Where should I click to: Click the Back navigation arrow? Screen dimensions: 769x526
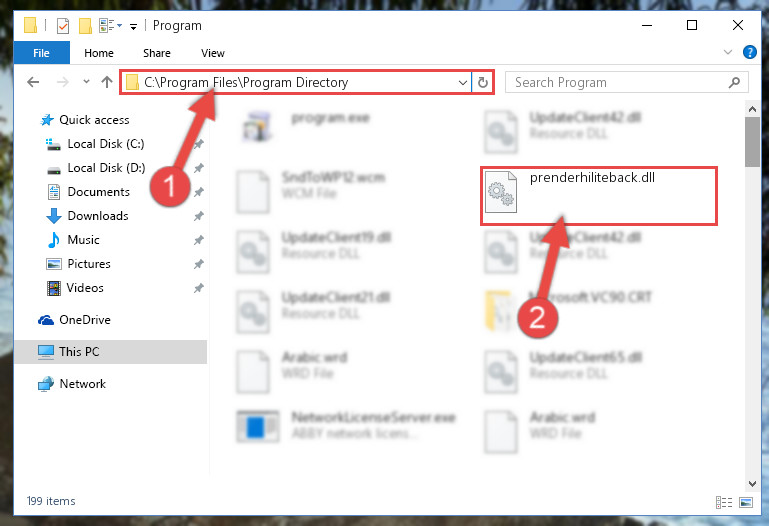point(33,82)
